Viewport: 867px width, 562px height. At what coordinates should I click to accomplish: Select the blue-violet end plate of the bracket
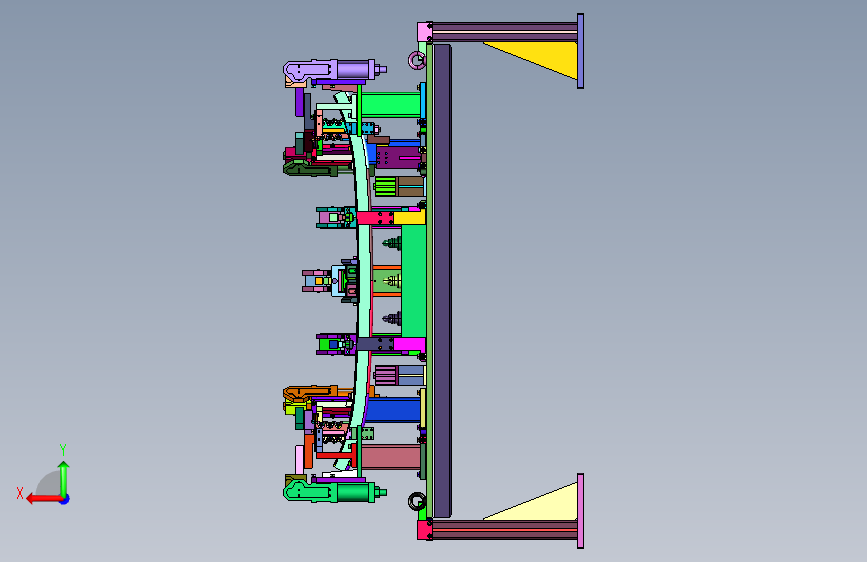pyautogui.click(x=581, y=51)
